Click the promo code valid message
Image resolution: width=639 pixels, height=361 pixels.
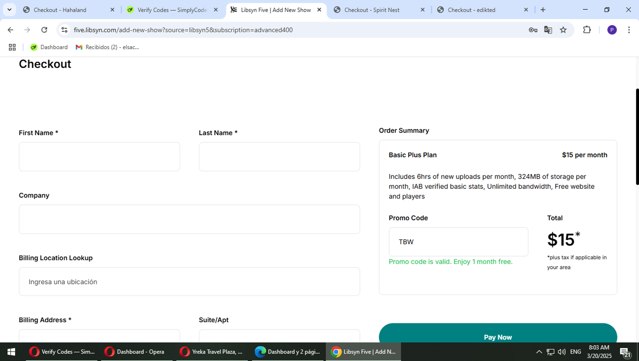click(x=450, y=262)
